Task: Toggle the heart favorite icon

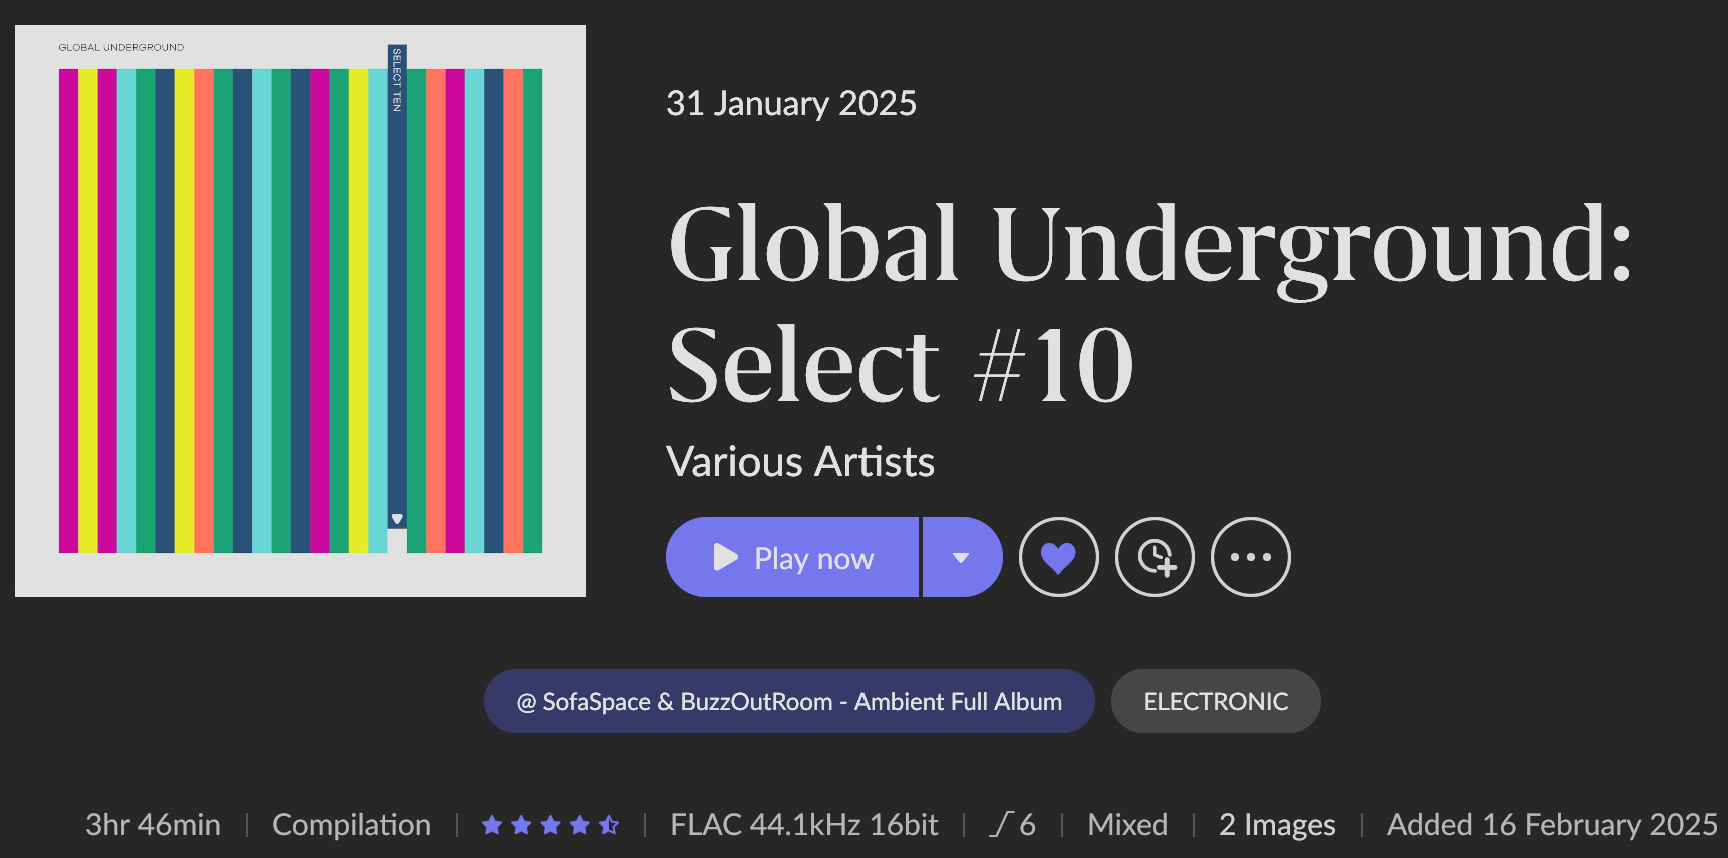Action: pyautogui.click(x=1058, y=557)
